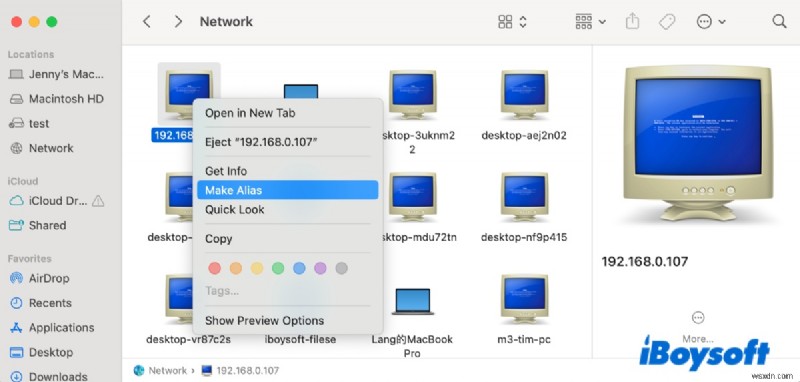This screenshot has width=800, height=382.
Task: Open the view switcher up-down arrows
Action: coord(522,21)
